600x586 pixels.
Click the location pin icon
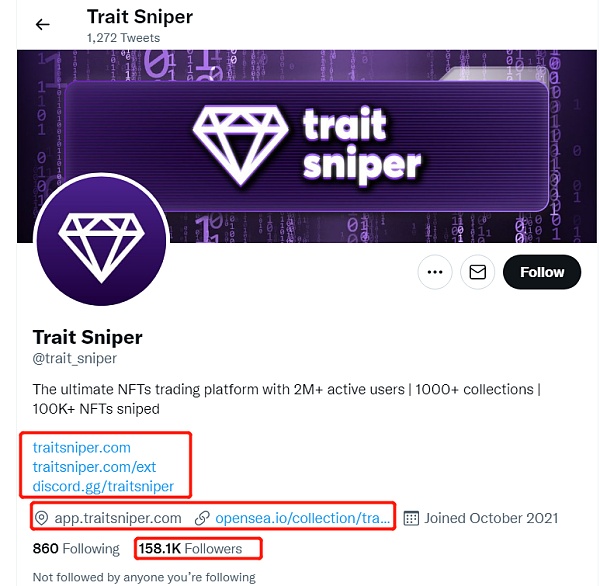coord(41,518)
